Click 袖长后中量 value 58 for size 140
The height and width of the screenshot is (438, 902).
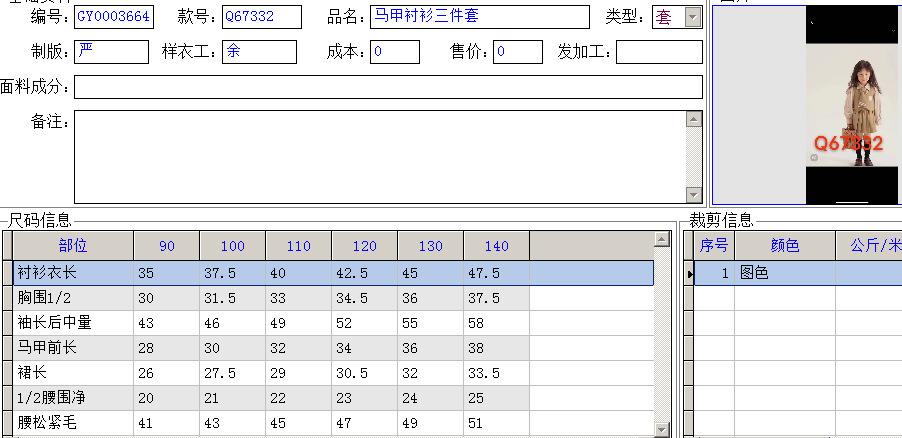tap(496, 323)
